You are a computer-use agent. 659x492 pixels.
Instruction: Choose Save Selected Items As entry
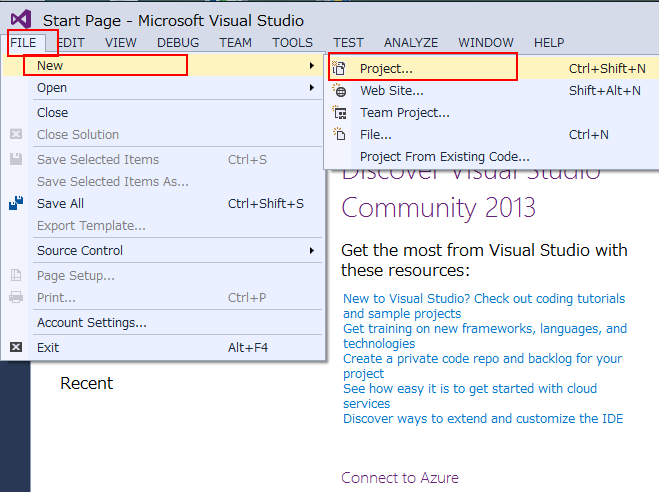click(163, 182)
